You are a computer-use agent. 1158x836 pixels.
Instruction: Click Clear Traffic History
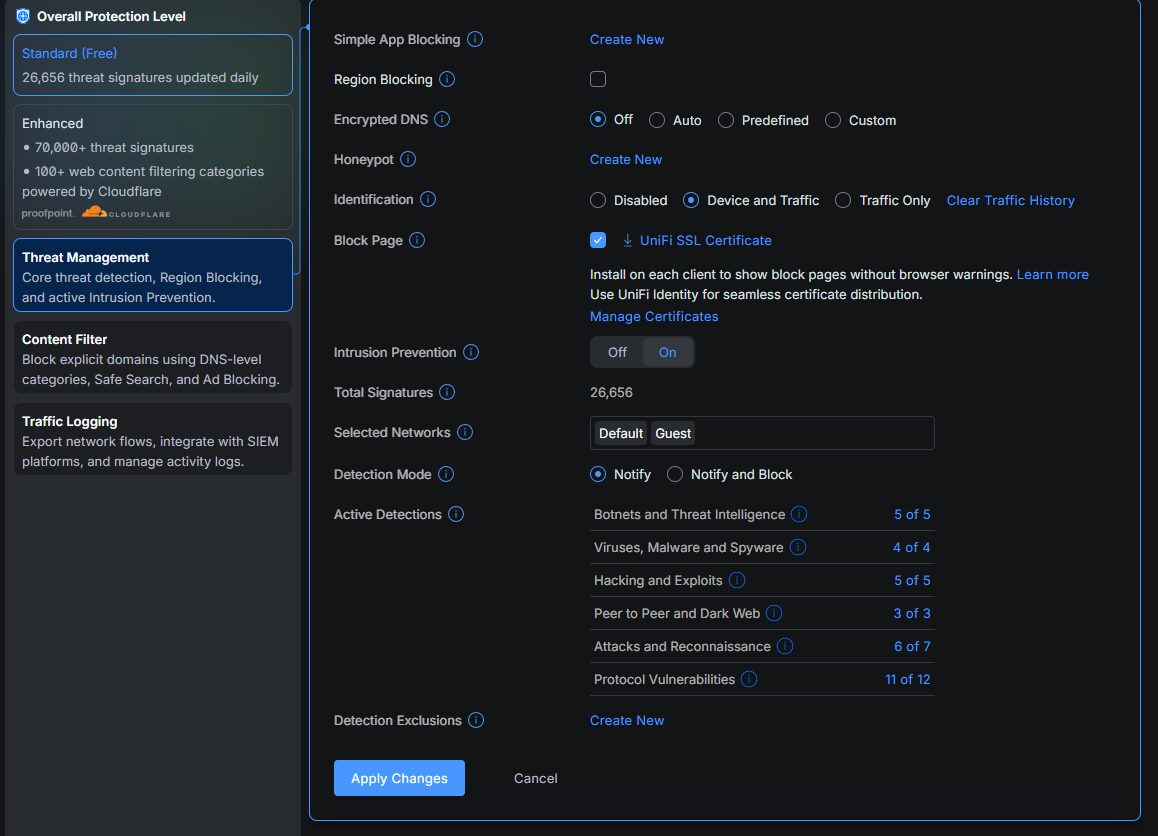click(1010, 200)
